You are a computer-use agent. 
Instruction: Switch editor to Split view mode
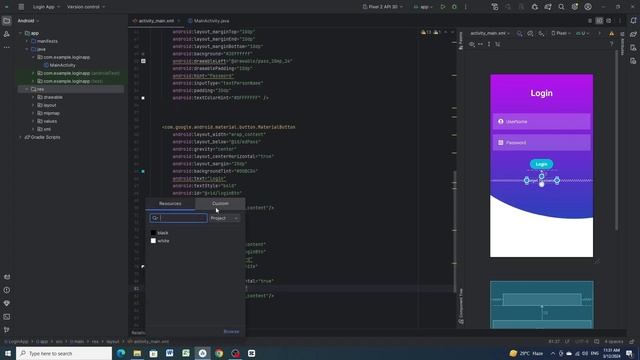pyautogui.click(x=599, y=20)
